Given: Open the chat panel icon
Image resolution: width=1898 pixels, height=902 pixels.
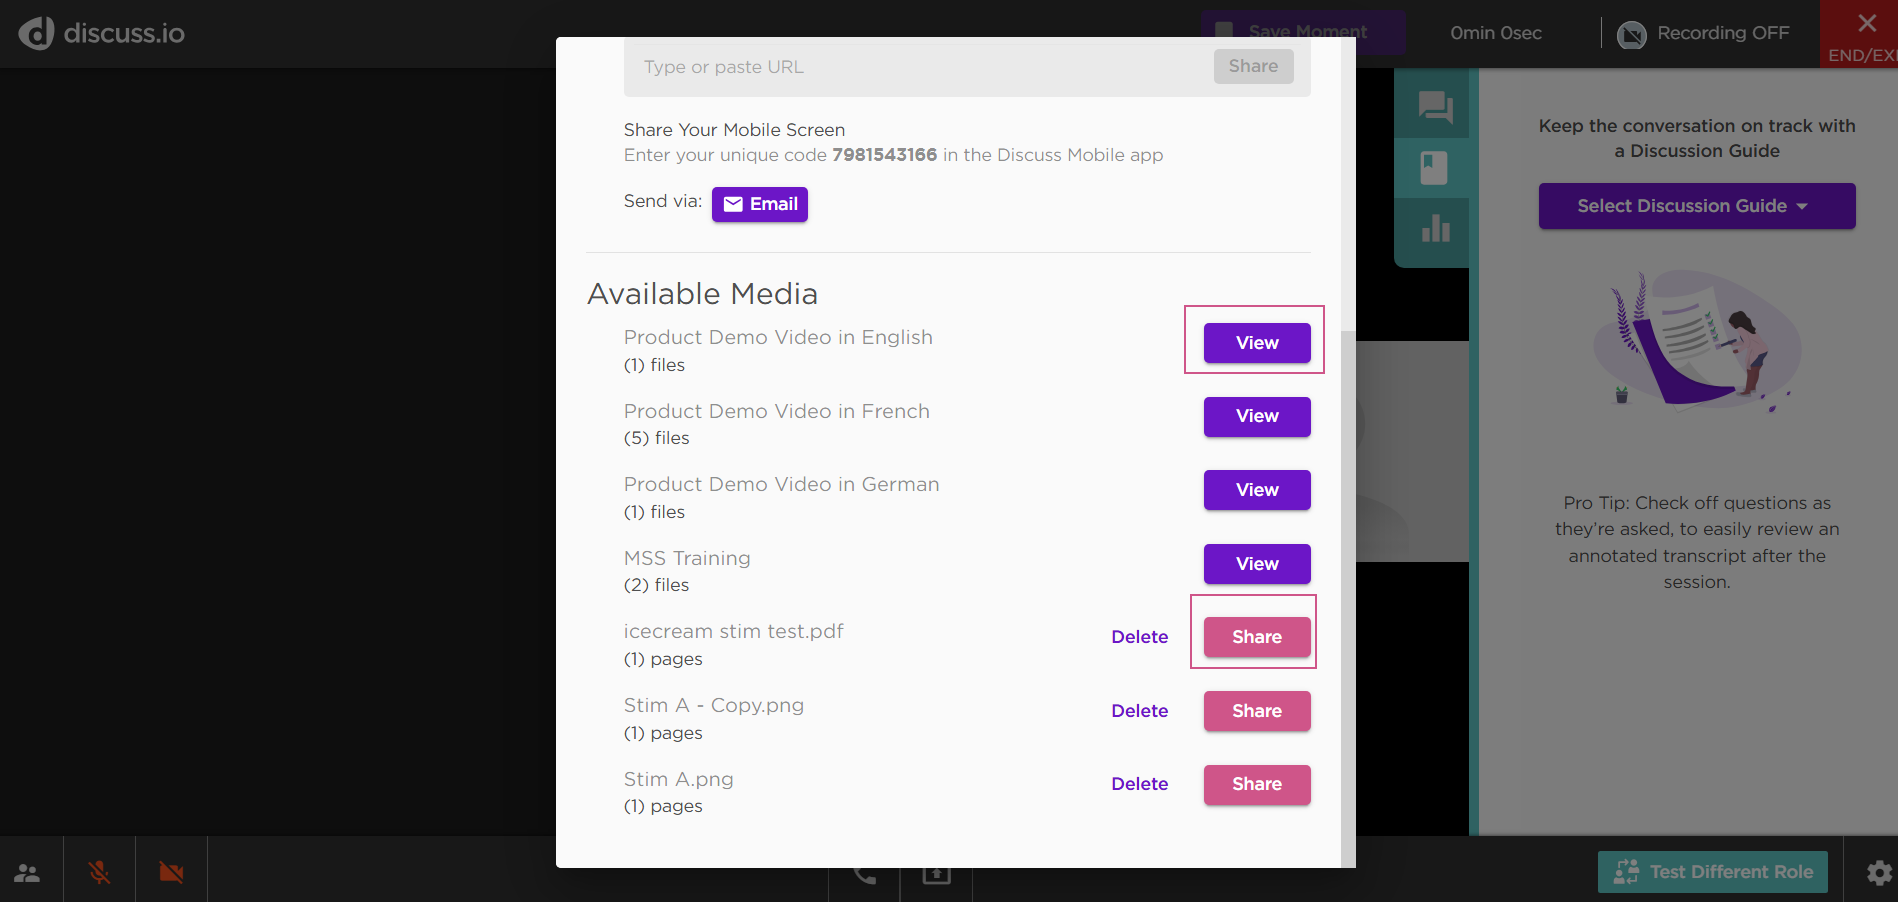Looking at the screenshot, I should tap(1435, 106).
